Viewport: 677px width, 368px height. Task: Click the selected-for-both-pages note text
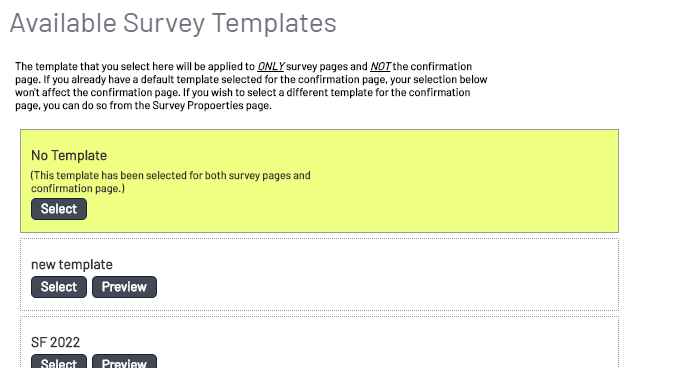tap(171, 182)
